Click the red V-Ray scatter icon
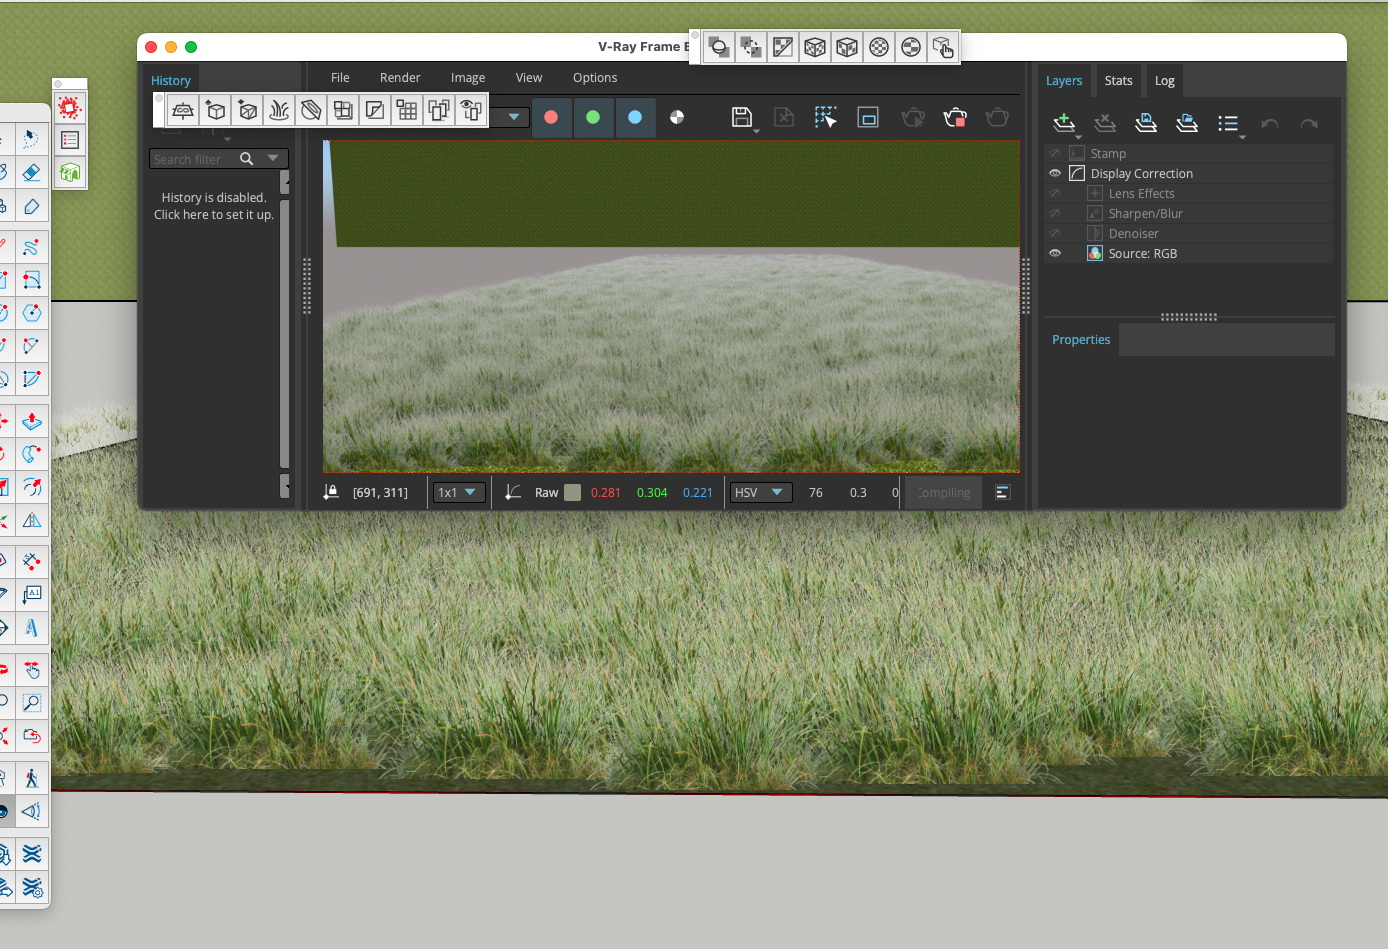The height and width of the screenshot is (949, 1388). pyautogui.click(x=70, y=107)
